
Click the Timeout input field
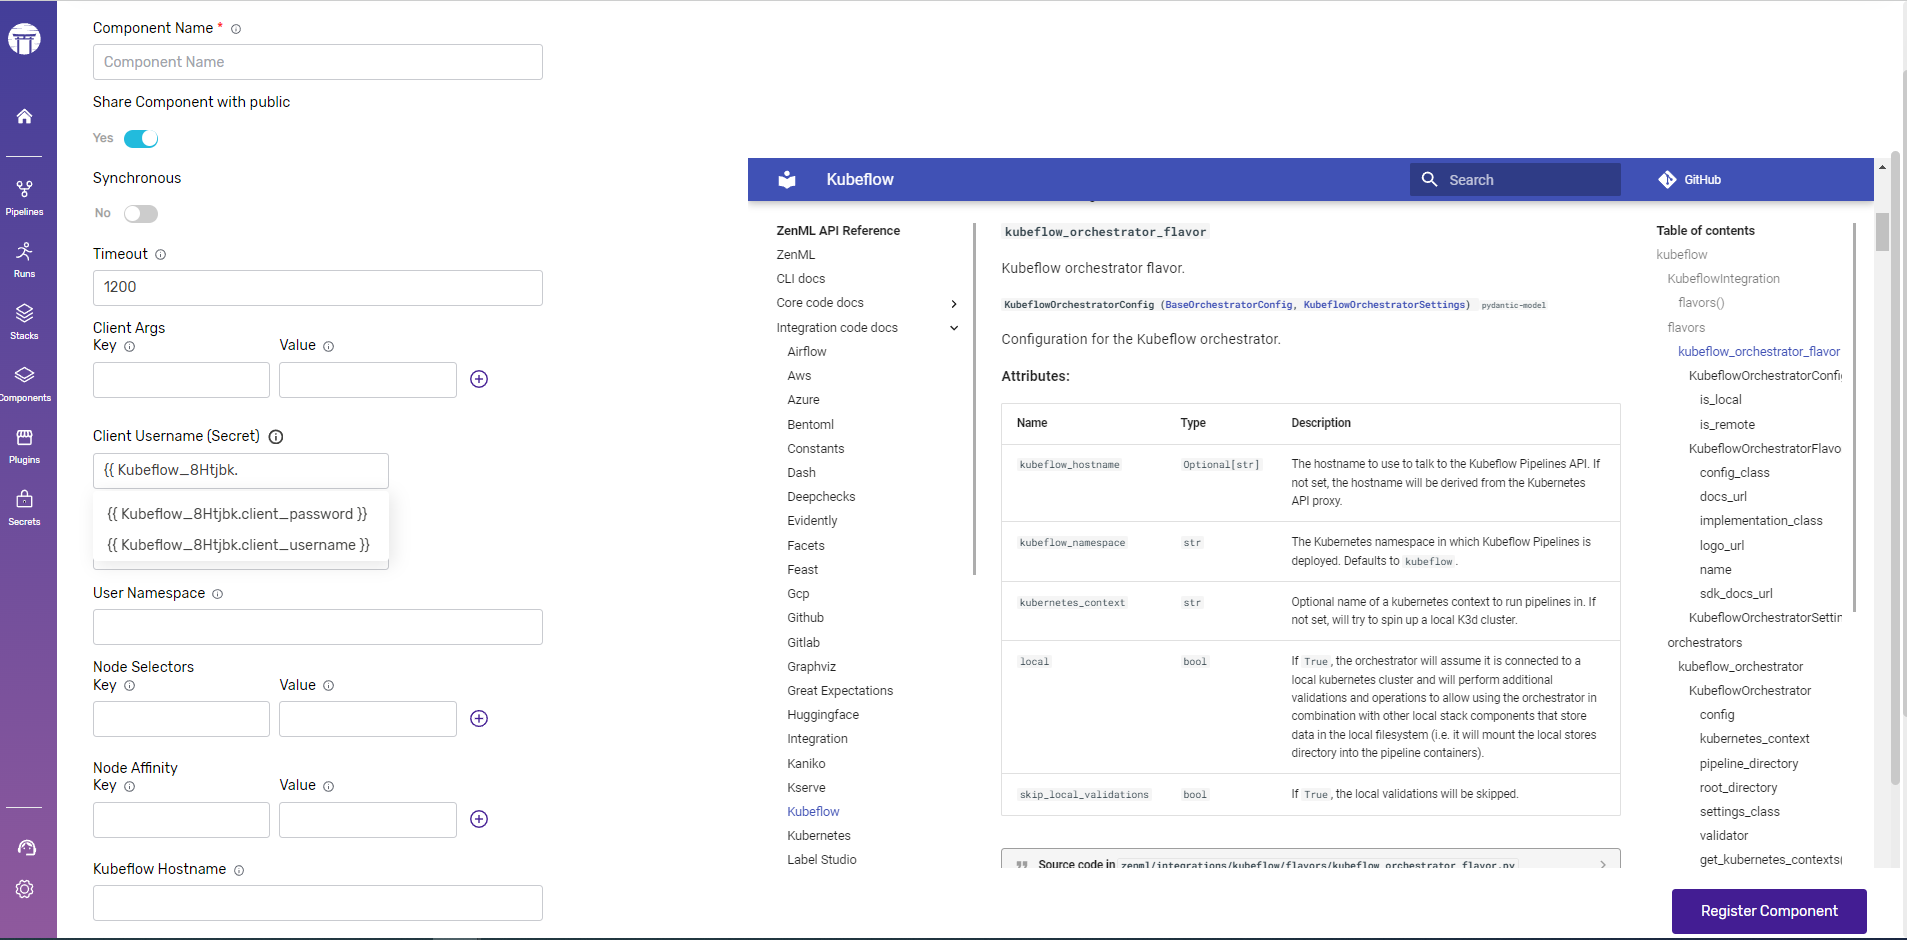(317, 288)
